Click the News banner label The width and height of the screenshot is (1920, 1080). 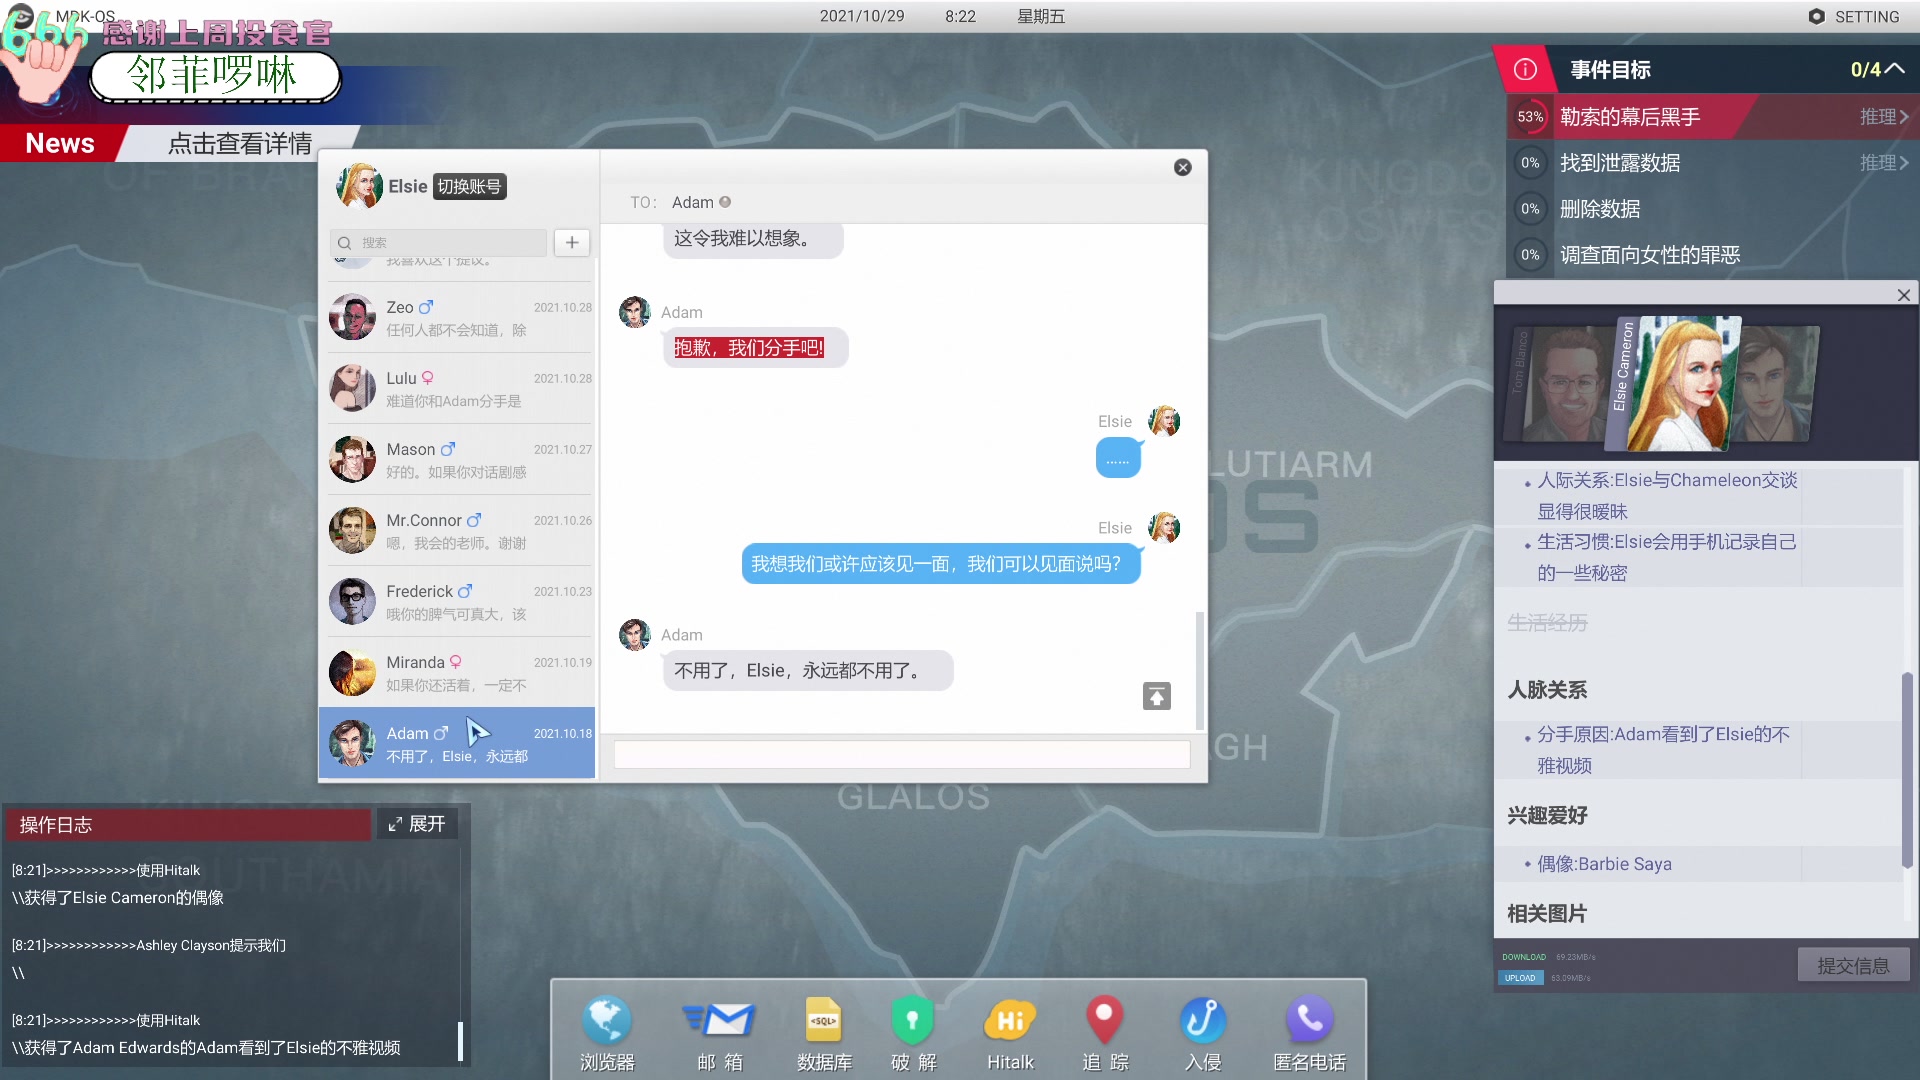click(60, 143)
